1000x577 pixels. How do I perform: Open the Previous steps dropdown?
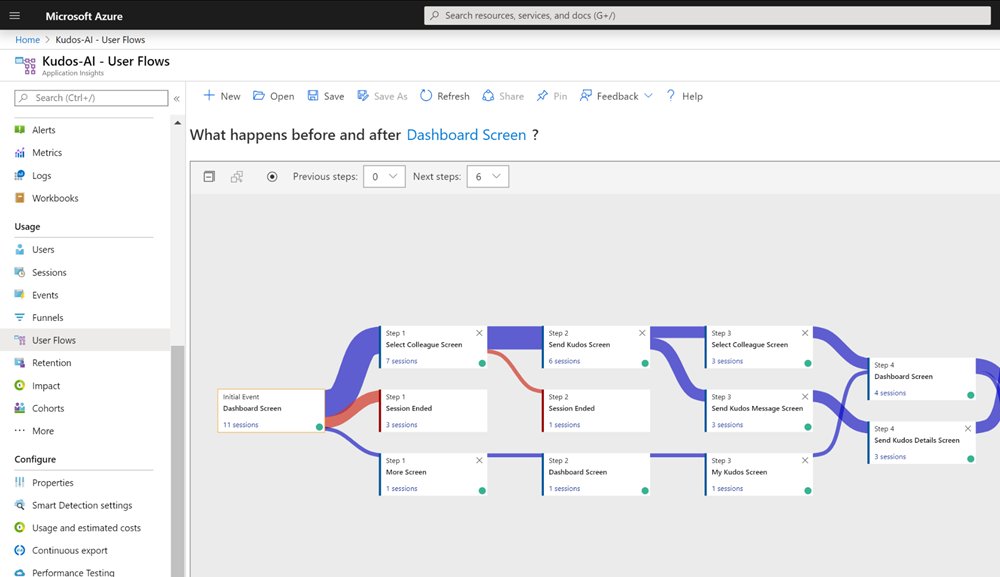(384, 177)
